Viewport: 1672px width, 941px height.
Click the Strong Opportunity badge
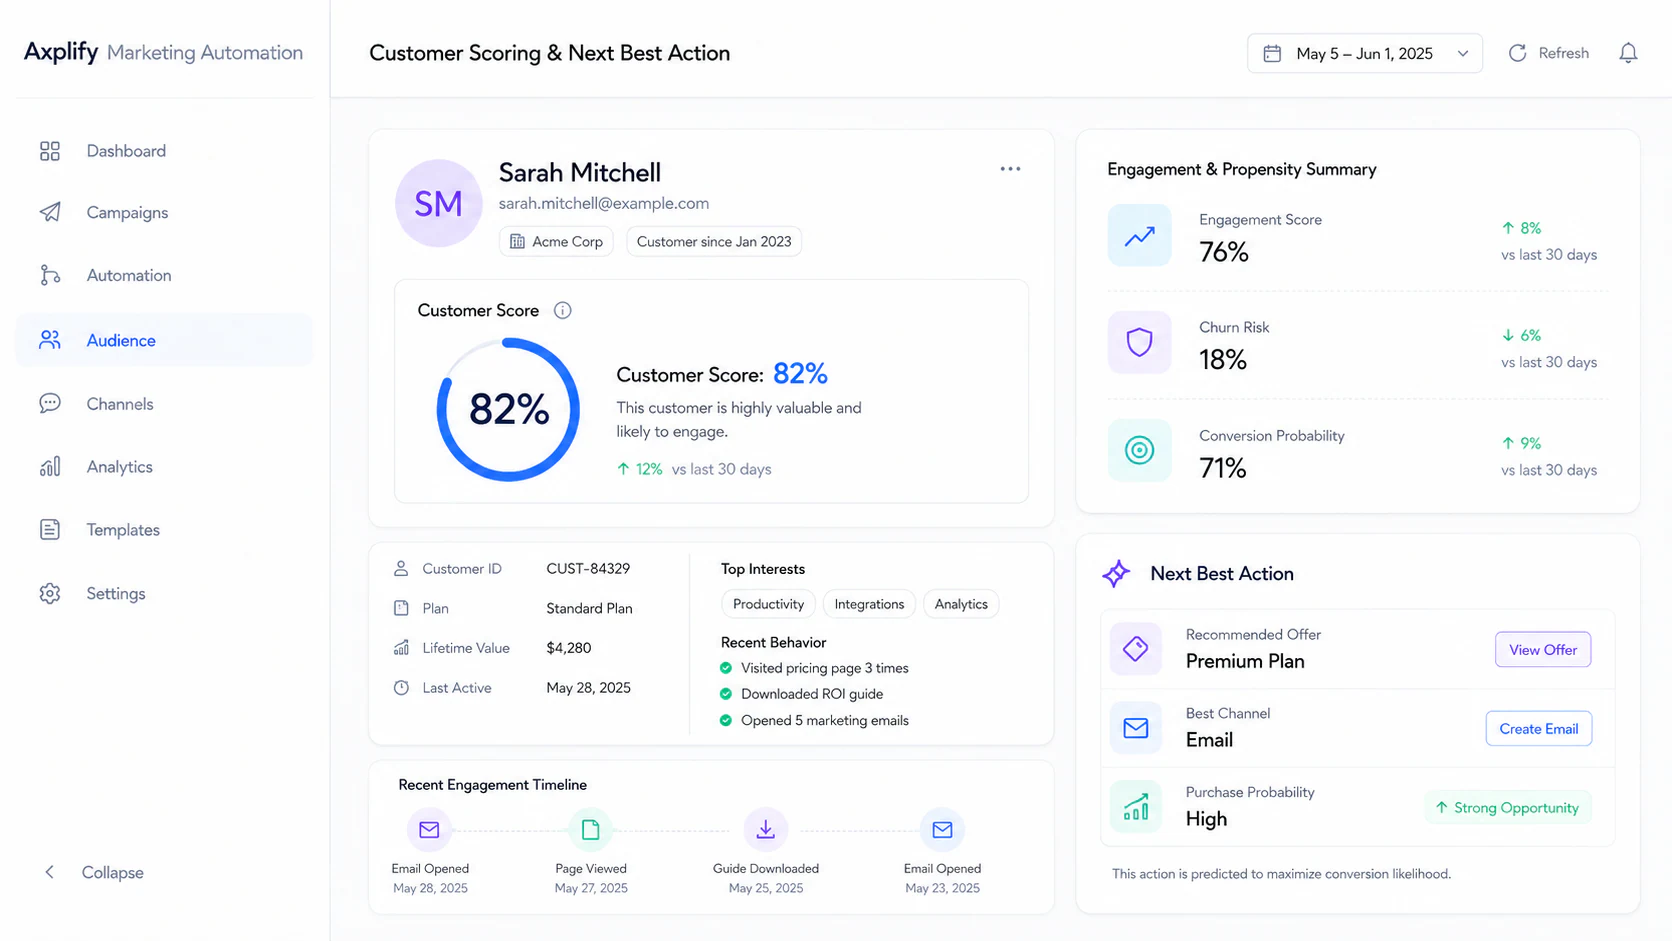[1507, 808]
